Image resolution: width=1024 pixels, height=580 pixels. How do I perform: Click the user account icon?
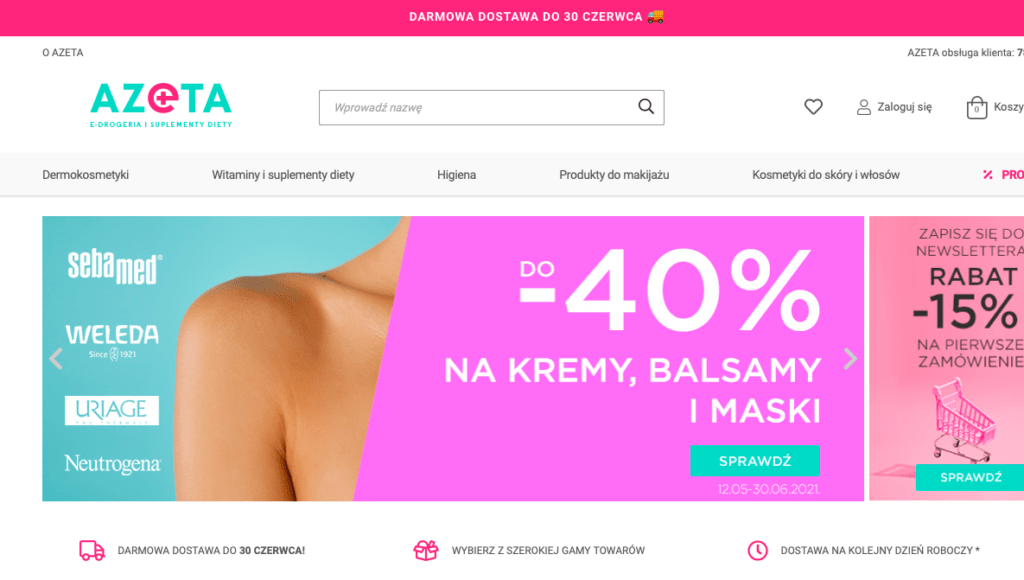coord(863,107)
